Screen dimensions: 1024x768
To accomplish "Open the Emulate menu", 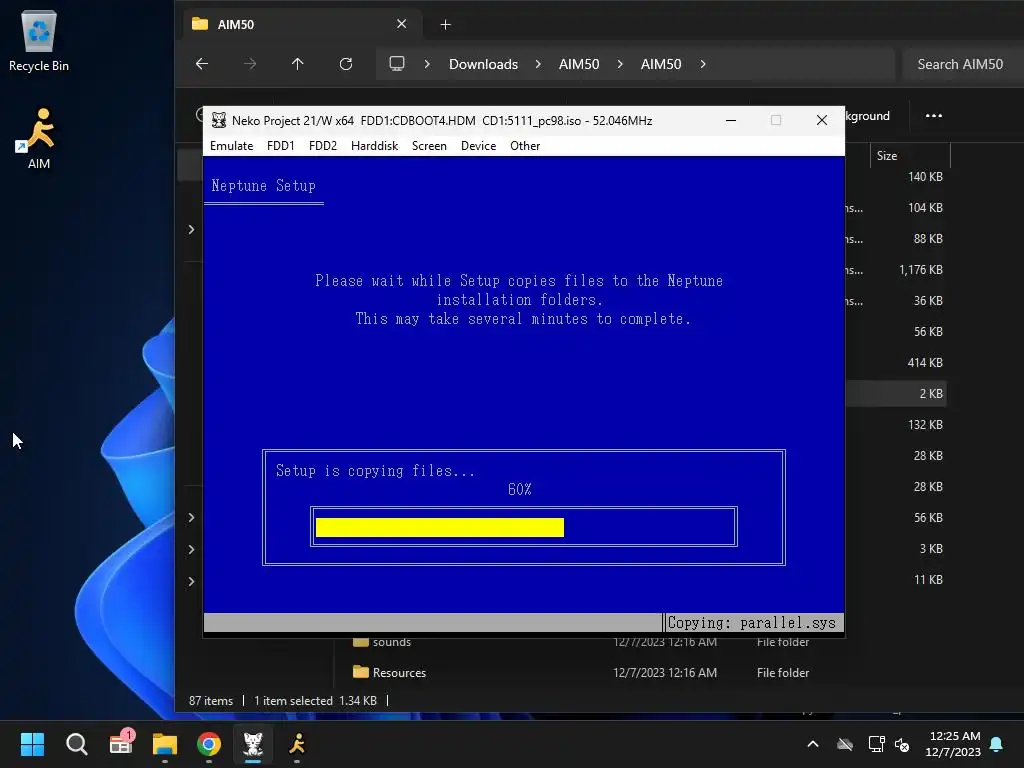I will [x=231, y=146].
